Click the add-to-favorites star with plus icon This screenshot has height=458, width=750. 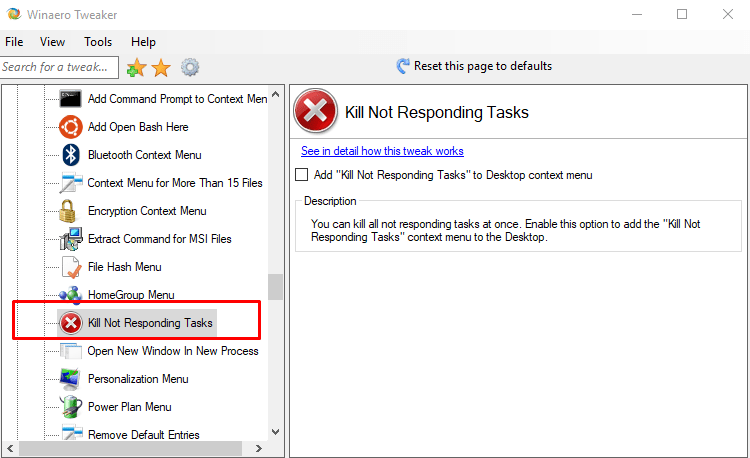[136, 67]
